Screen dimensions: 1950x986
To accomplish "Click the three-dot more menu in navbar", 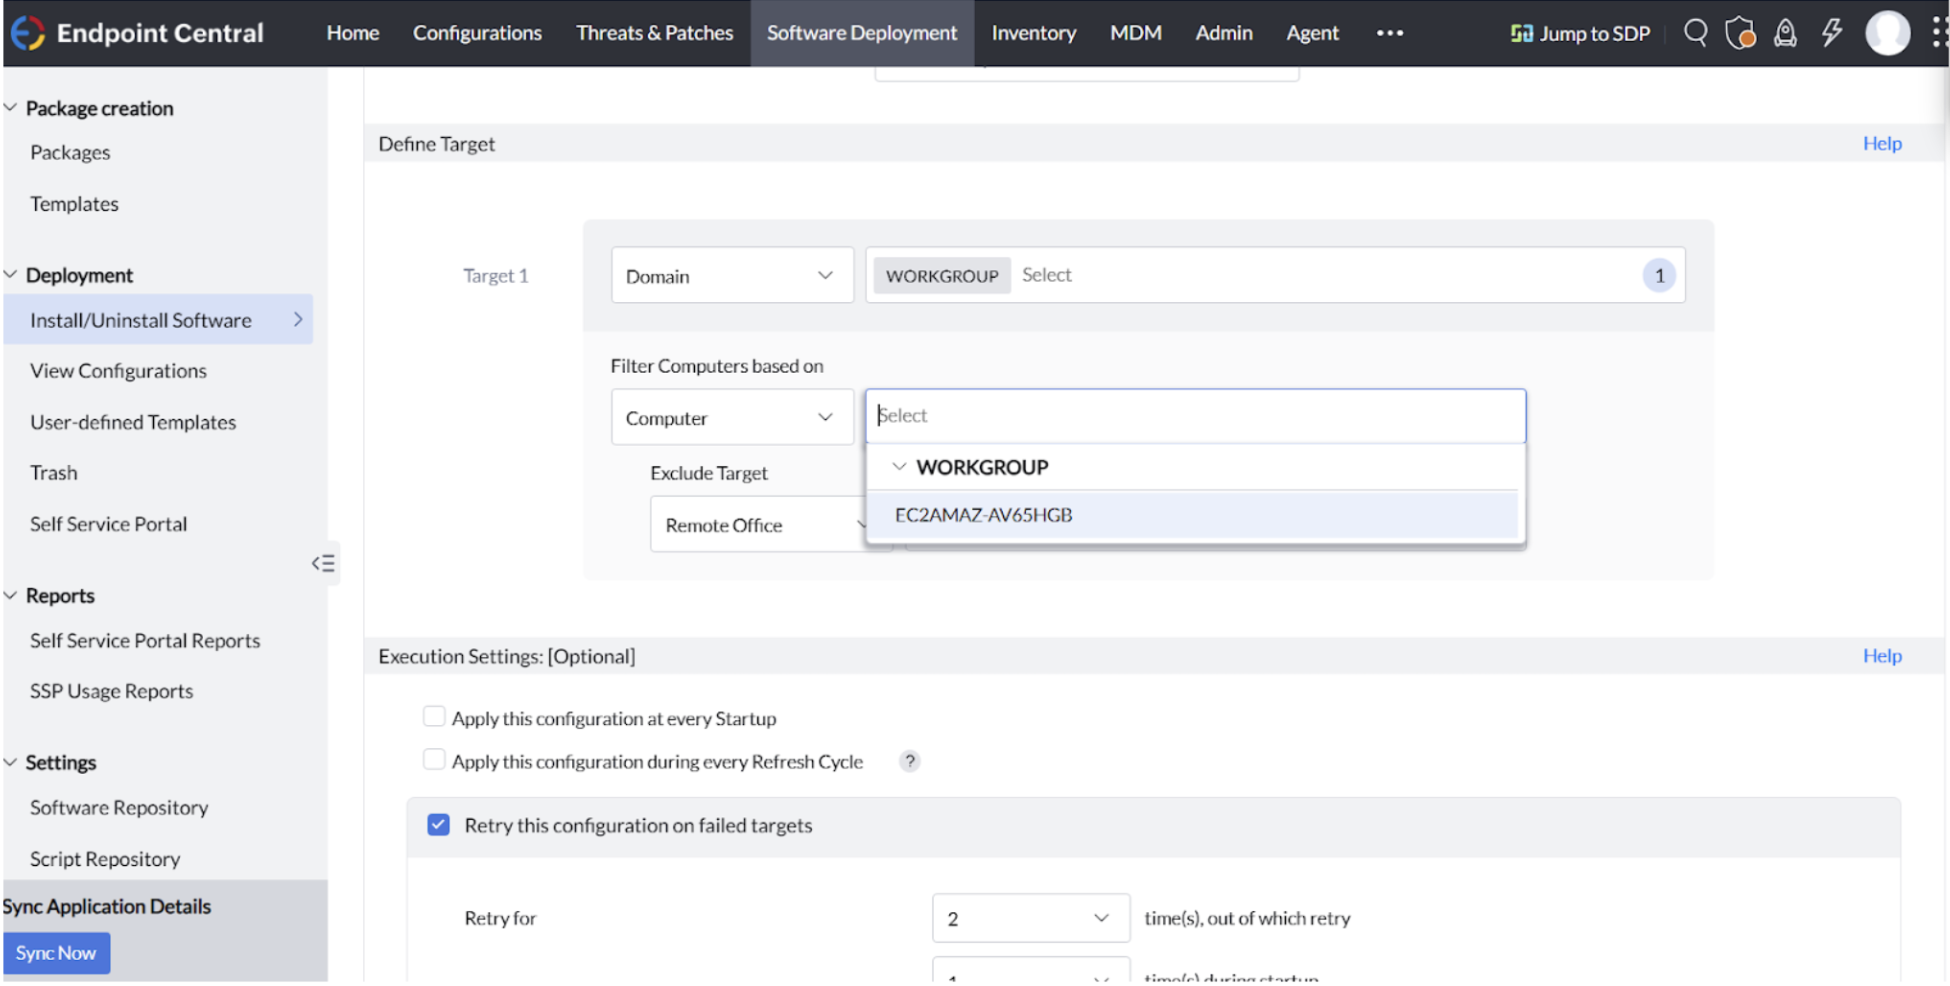I will [1389, 33].
